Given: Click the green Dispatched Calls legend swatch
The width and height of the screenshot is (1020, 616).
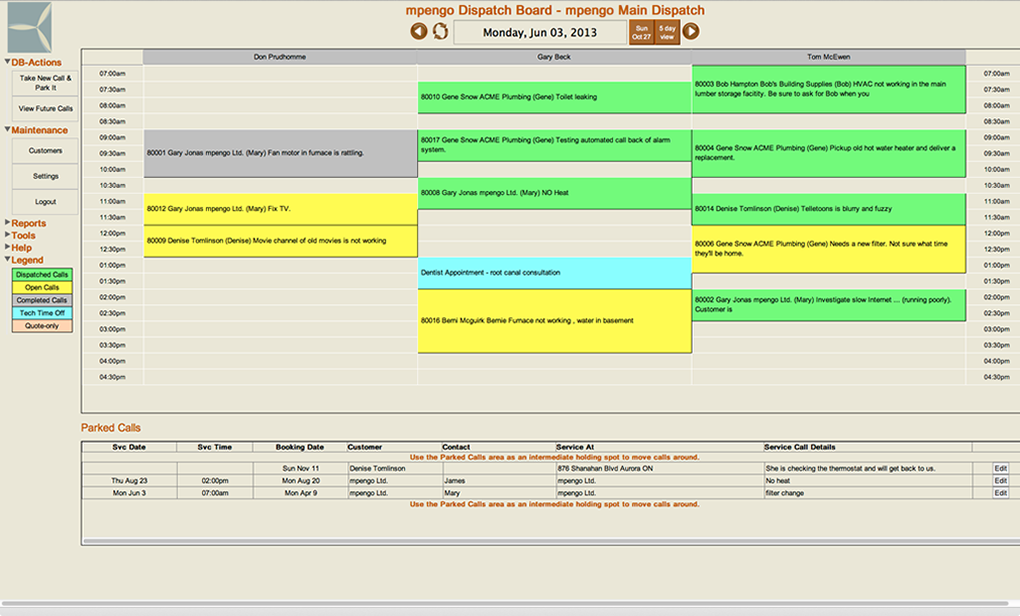Looking at the screenshot, I should 41,274.
